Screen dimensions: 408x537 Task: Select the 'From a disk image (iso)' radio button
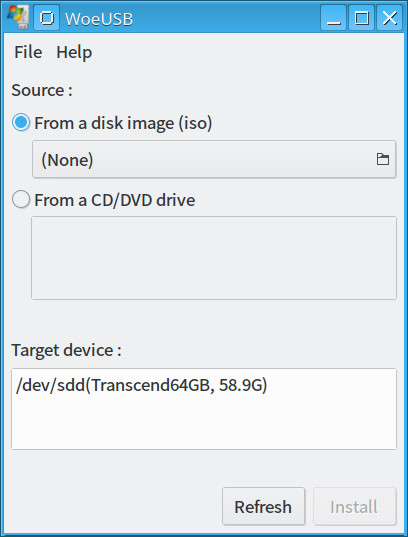point(21,123)
